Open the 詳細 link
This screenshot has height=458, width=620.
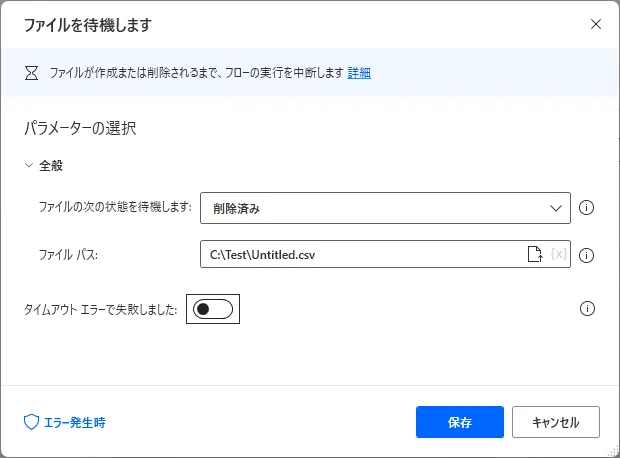pos(359,73)
